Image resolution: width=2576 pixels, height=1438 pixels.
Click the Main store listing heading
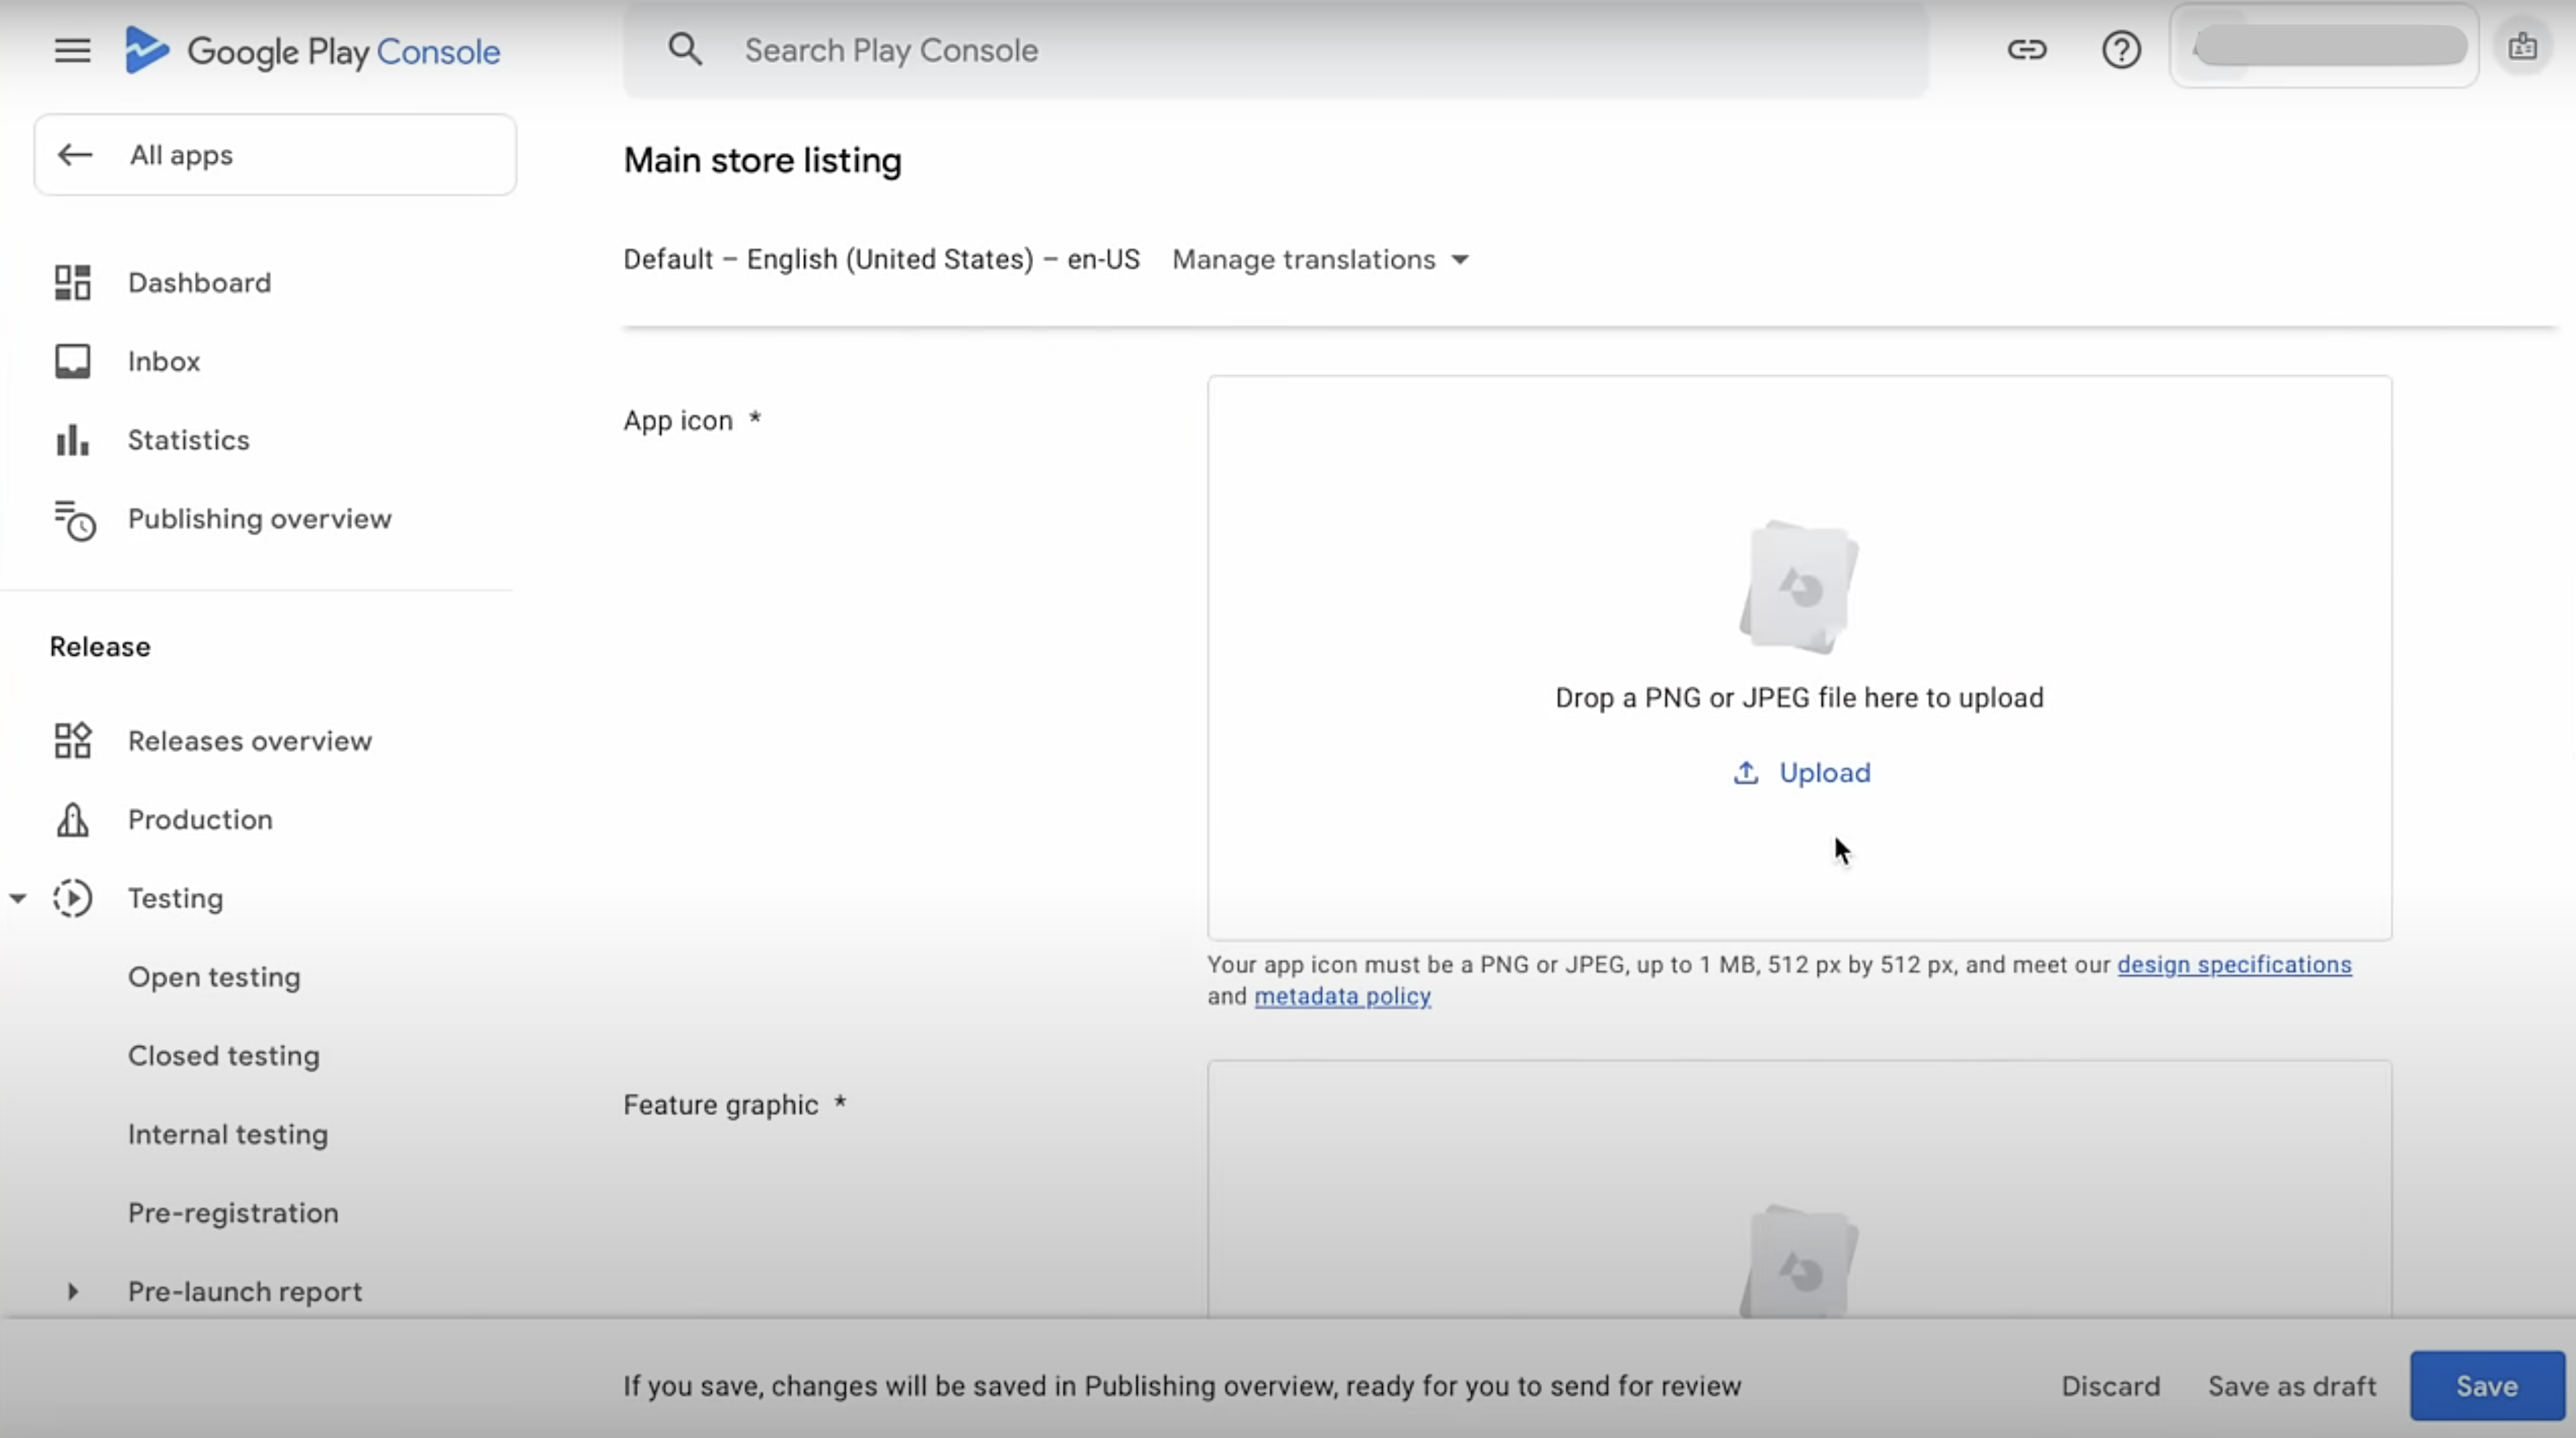pos(762,160)
